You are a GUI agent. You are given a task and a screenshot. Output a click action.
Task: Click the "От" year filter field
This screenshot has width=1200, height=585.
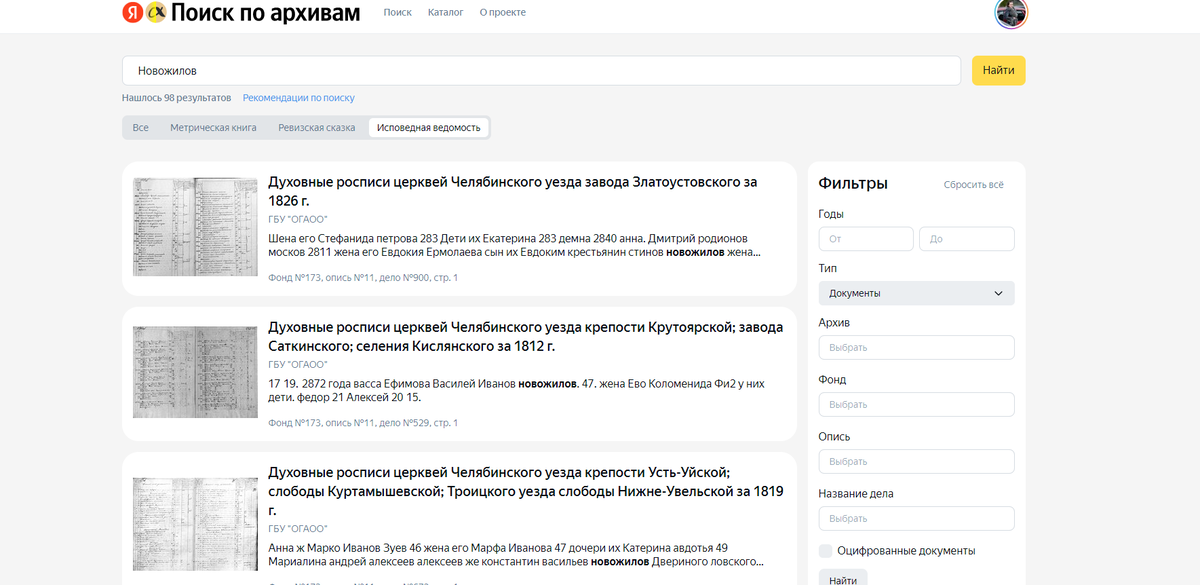click(866, 238)
